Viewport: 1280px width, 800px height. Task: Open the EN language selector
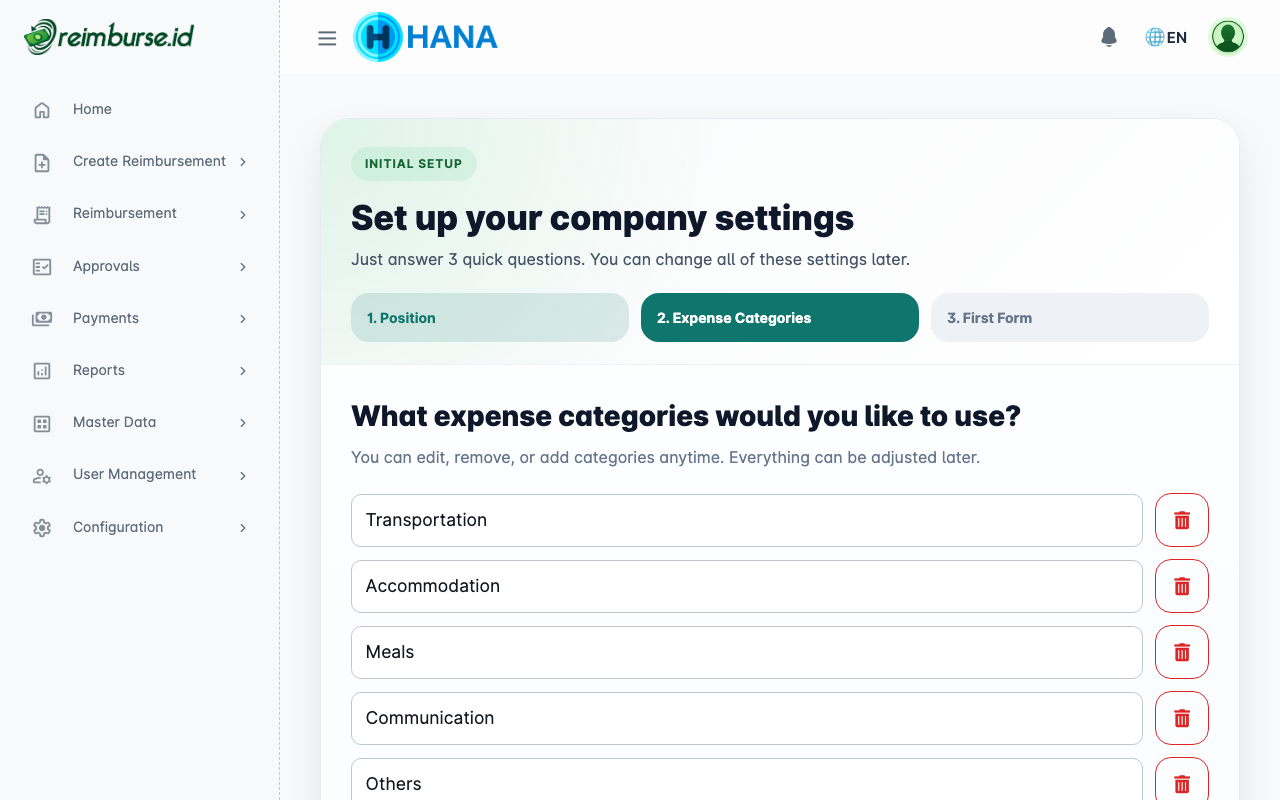[1165, 36]
